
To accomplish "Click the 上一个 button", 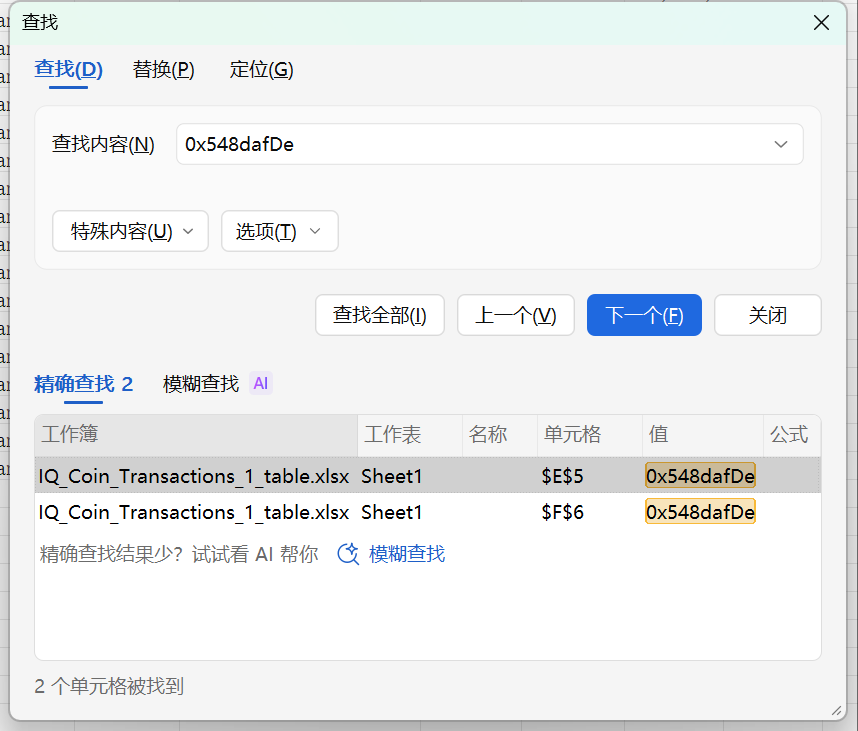I will point(515,315).
